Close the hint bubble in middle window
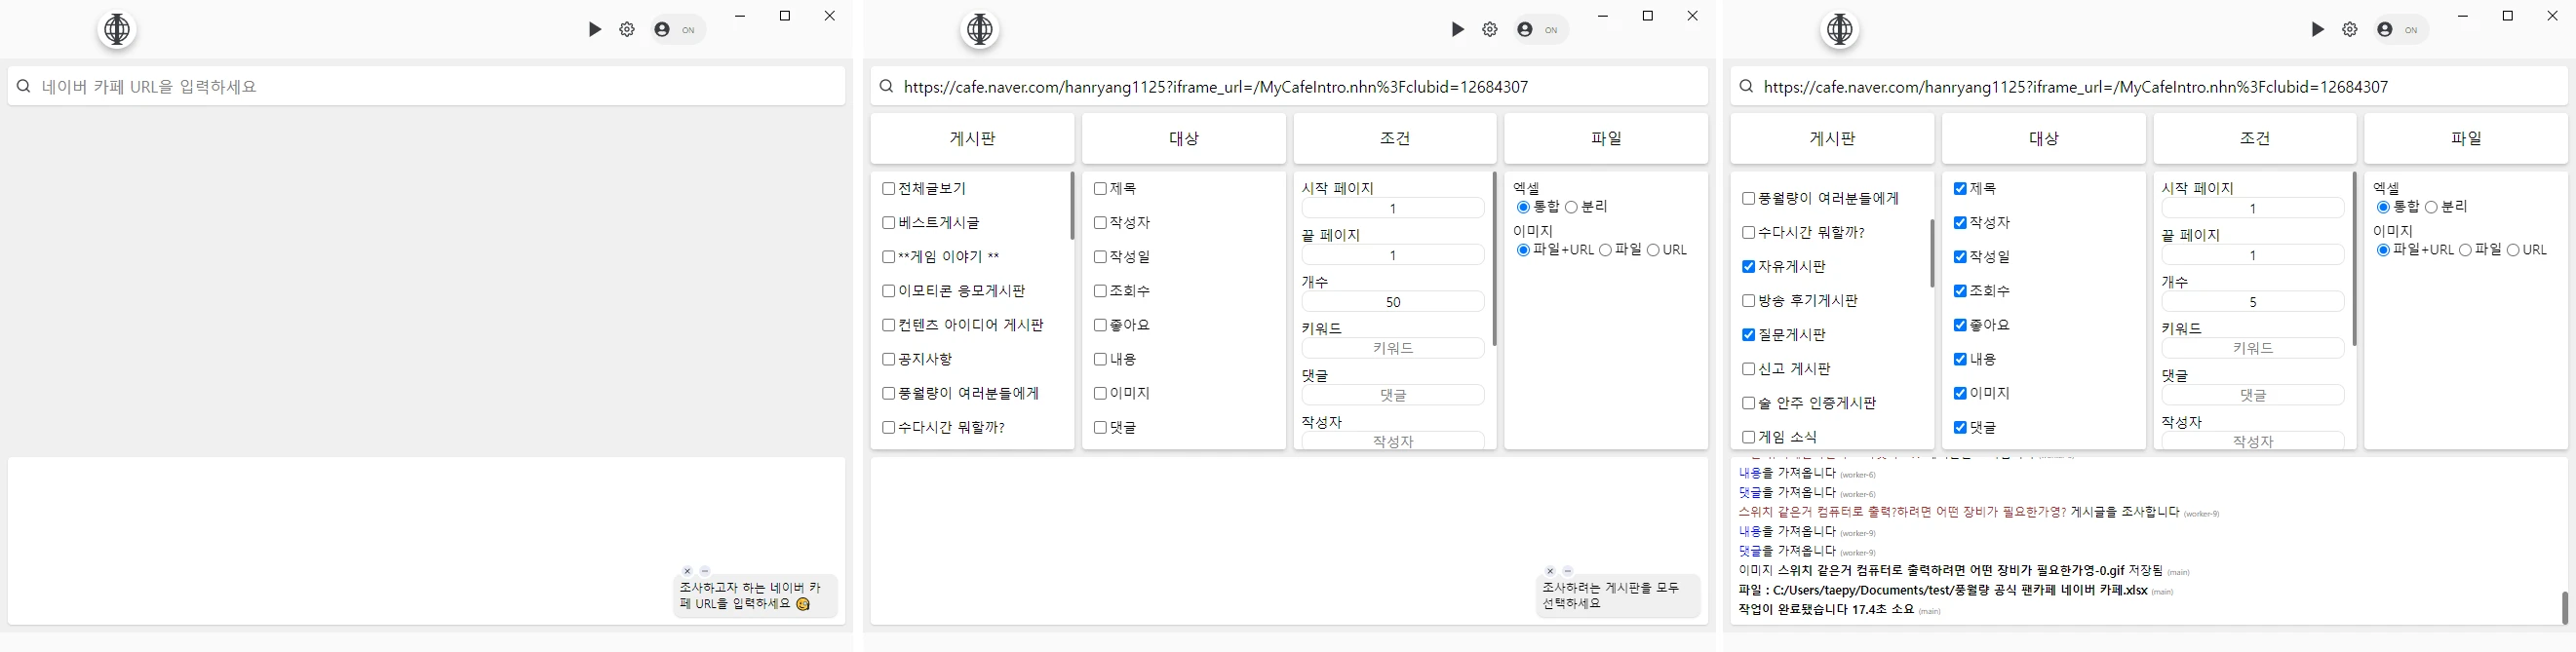Image resolution: width=2576 pixels, height=652 pixels. coord(1550,571)
